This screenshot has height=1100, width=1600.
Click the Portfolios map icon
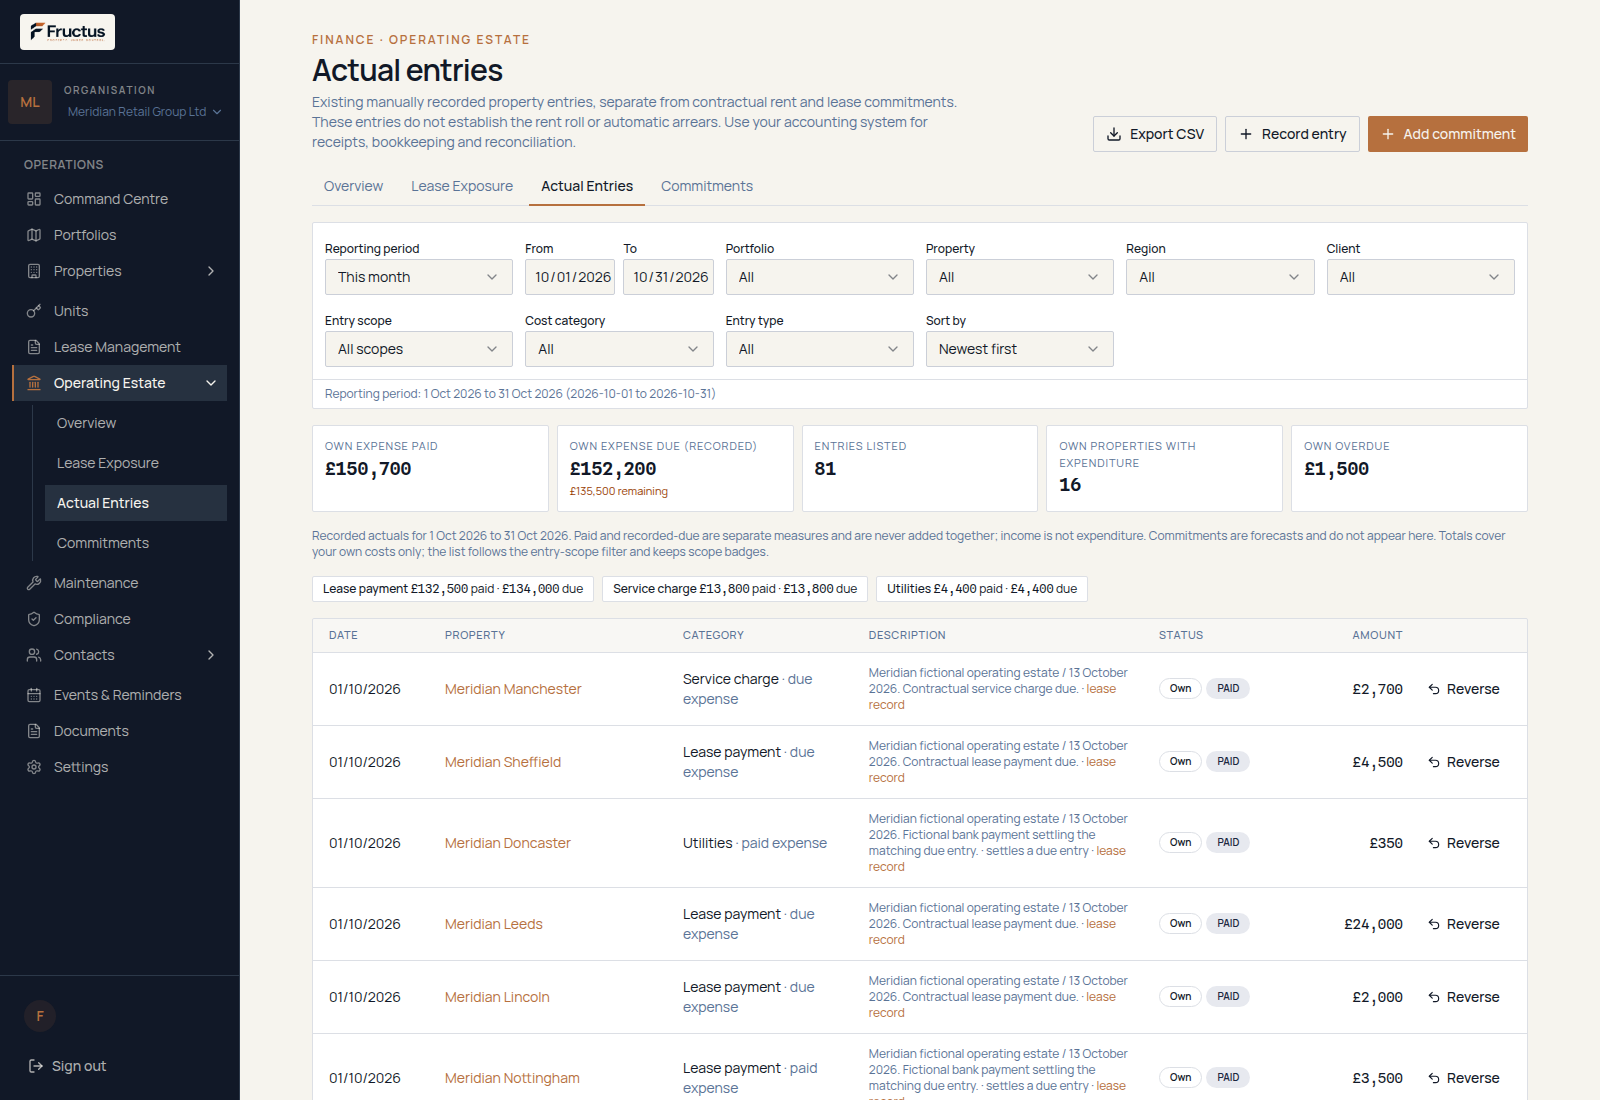pyautogui.click(x=34, y=235)
